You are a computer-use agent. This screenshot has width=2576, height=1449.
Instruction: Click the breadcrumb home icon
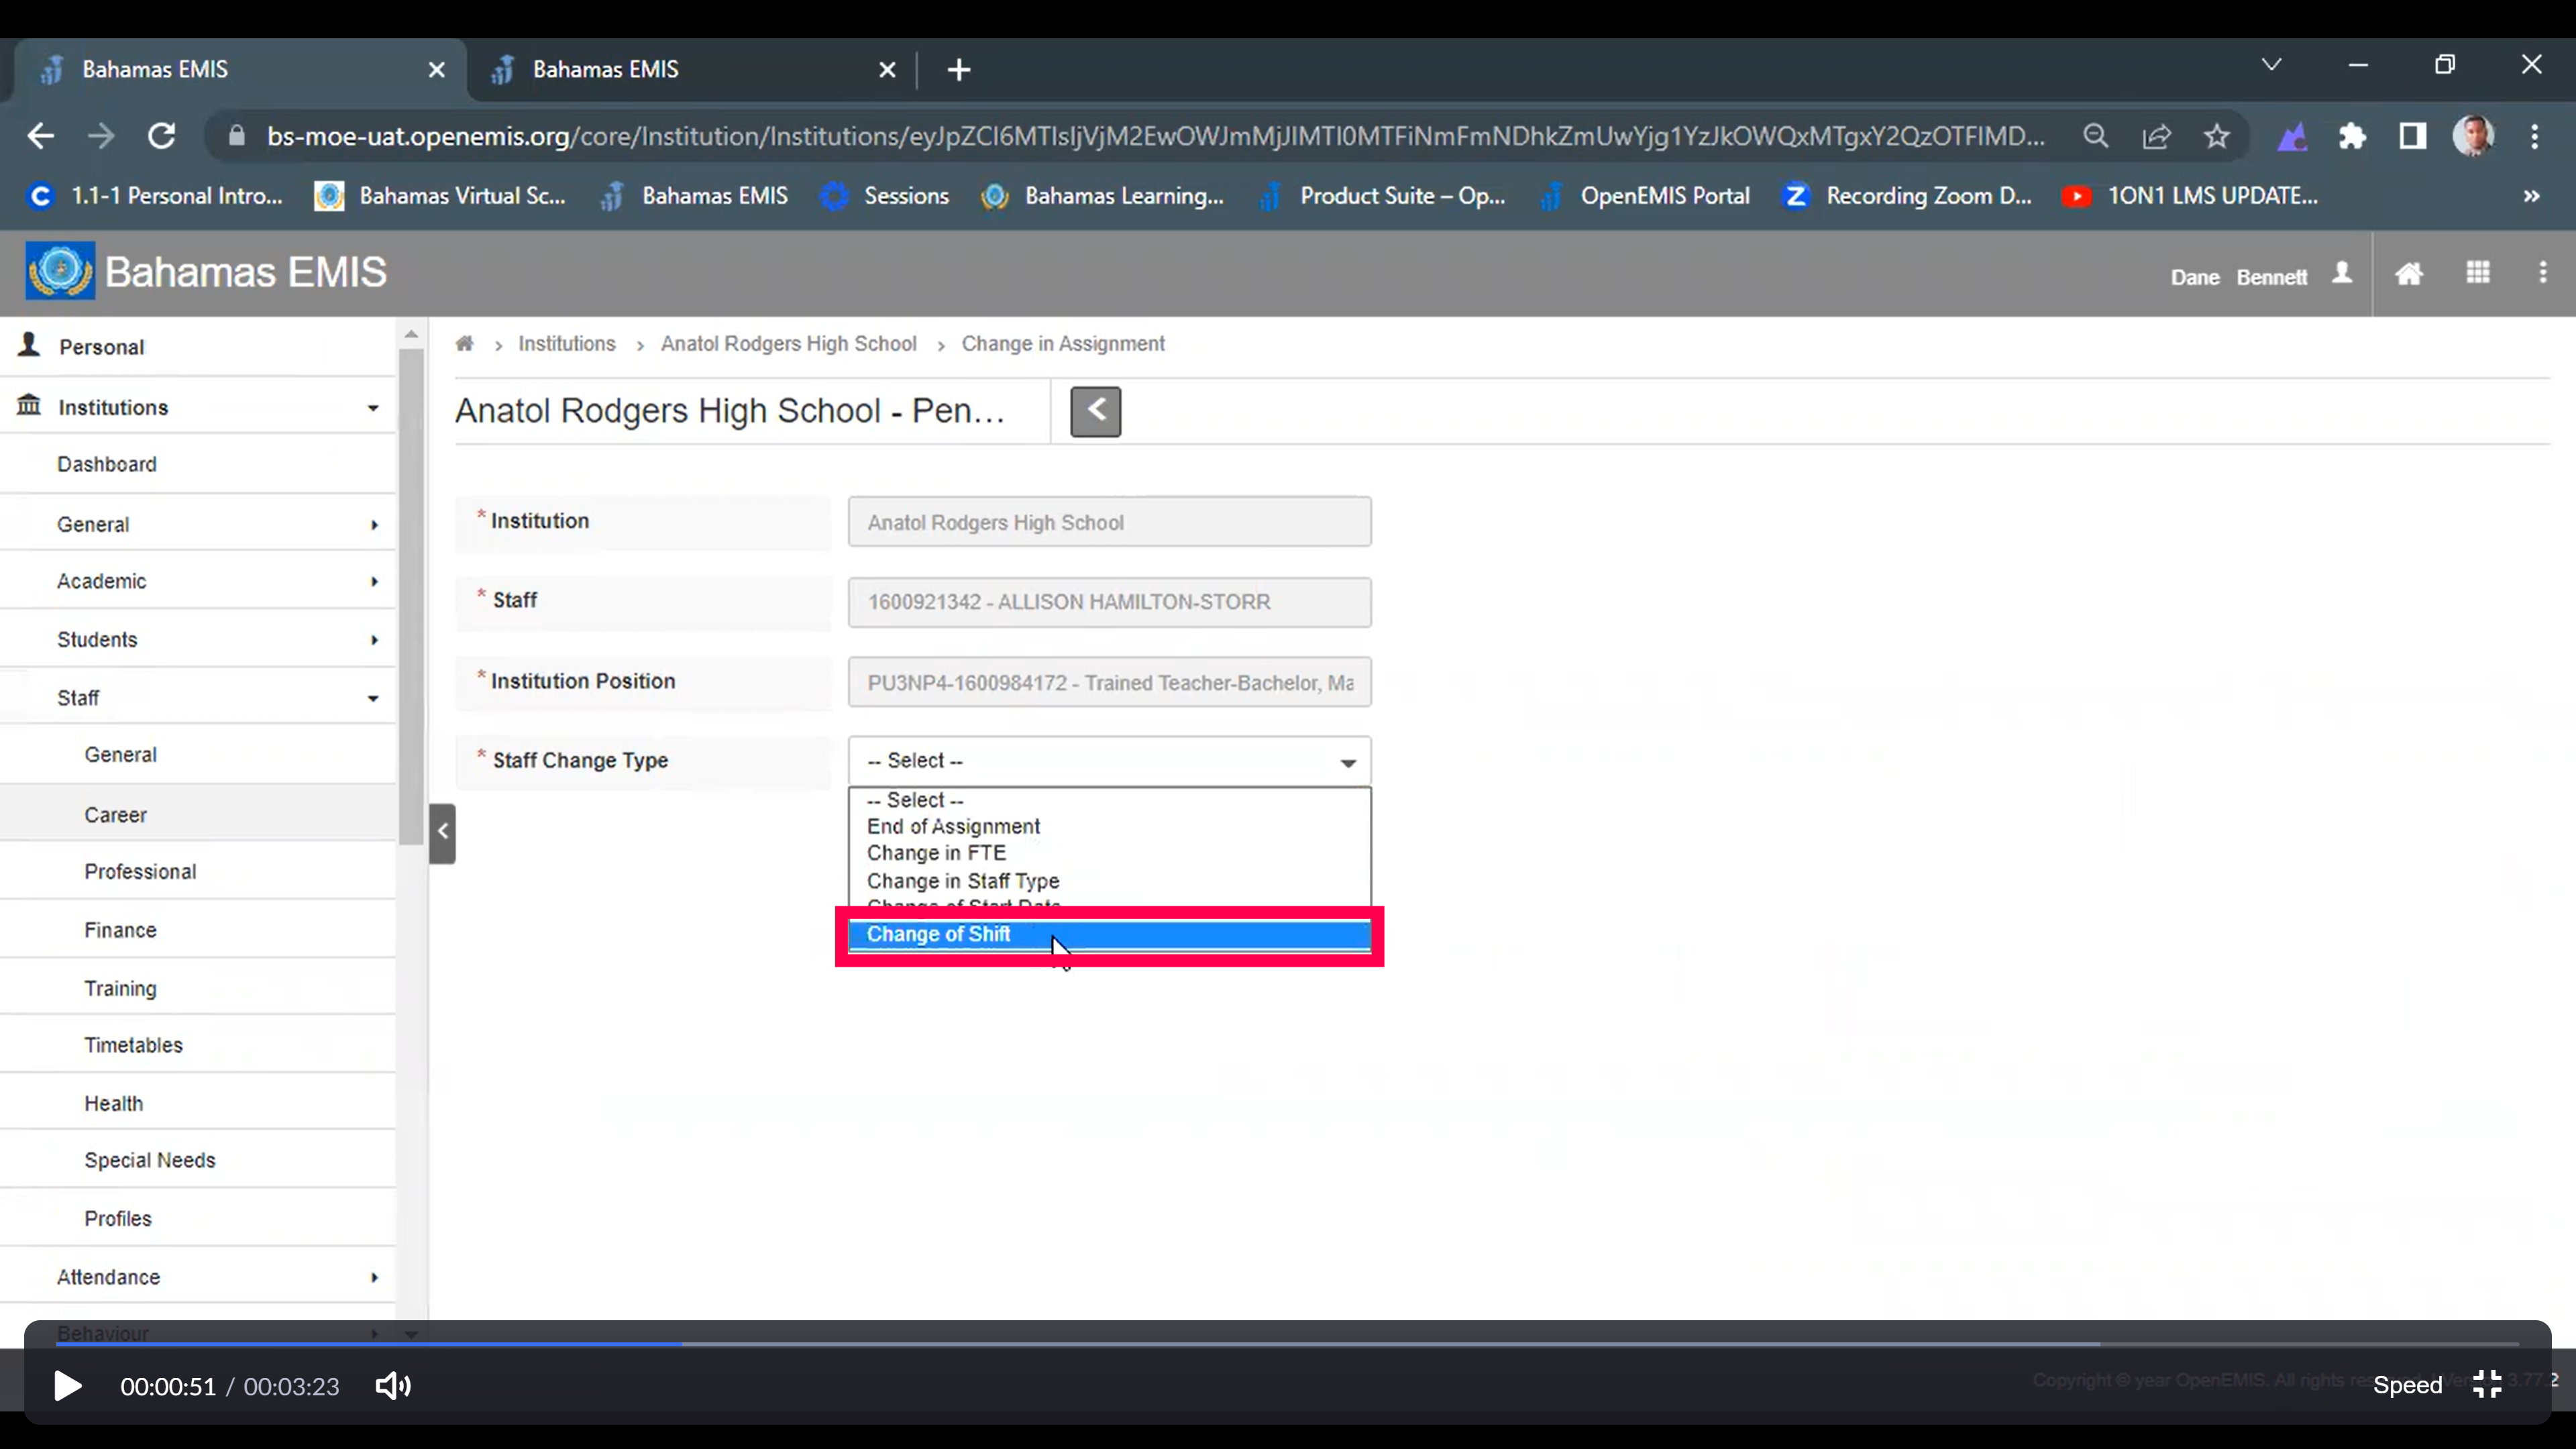pos(464,344)
